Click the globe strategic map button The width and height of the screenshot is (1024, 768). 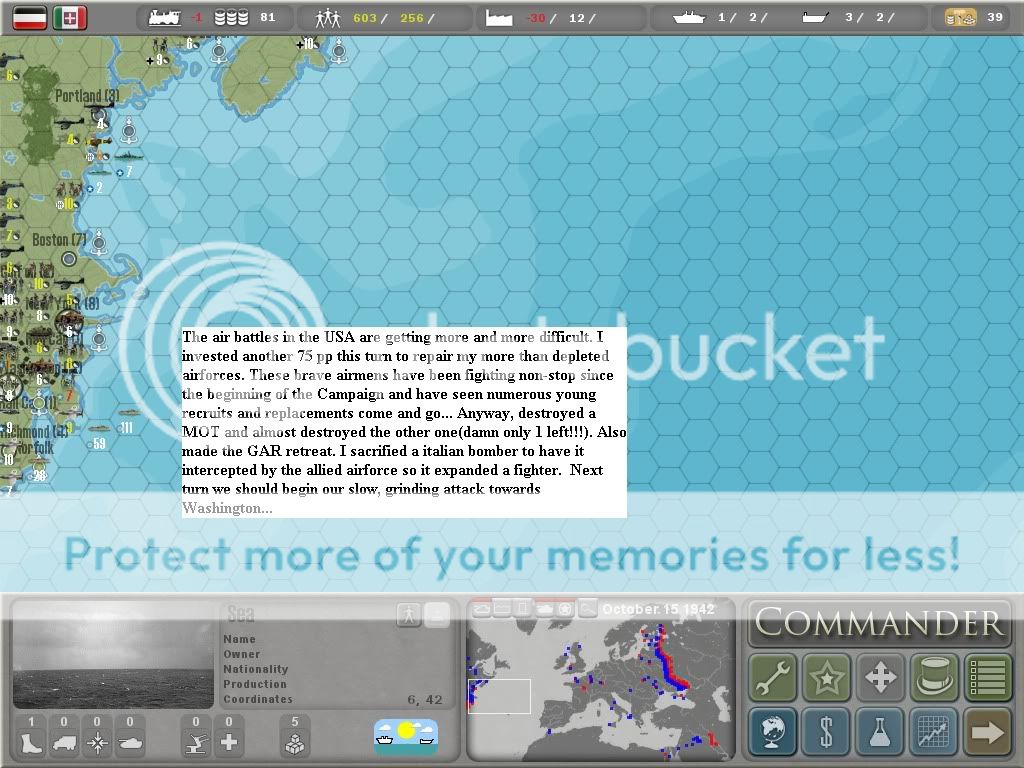click(773, 731)
